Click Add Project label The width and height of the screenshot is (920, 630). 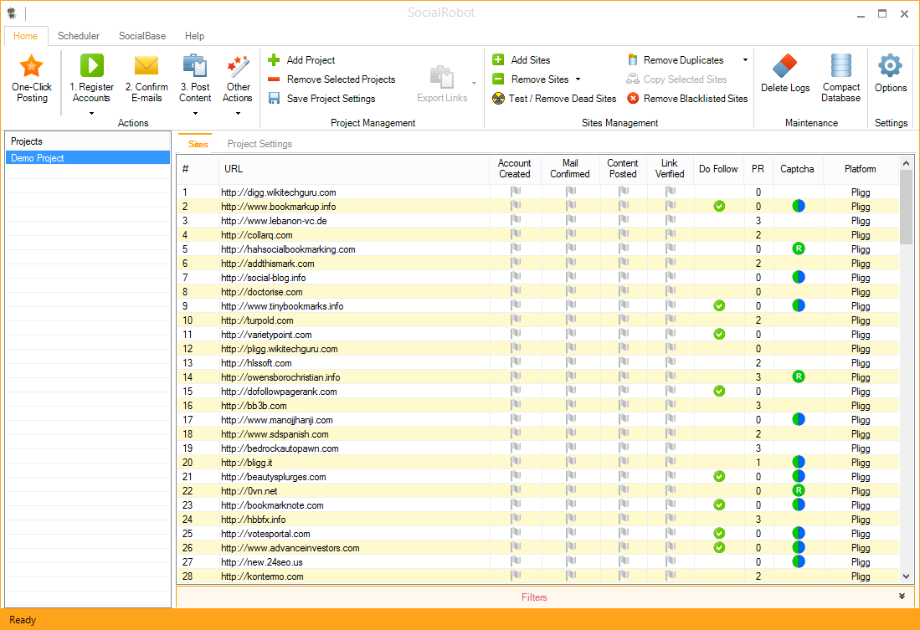point(310,60)
